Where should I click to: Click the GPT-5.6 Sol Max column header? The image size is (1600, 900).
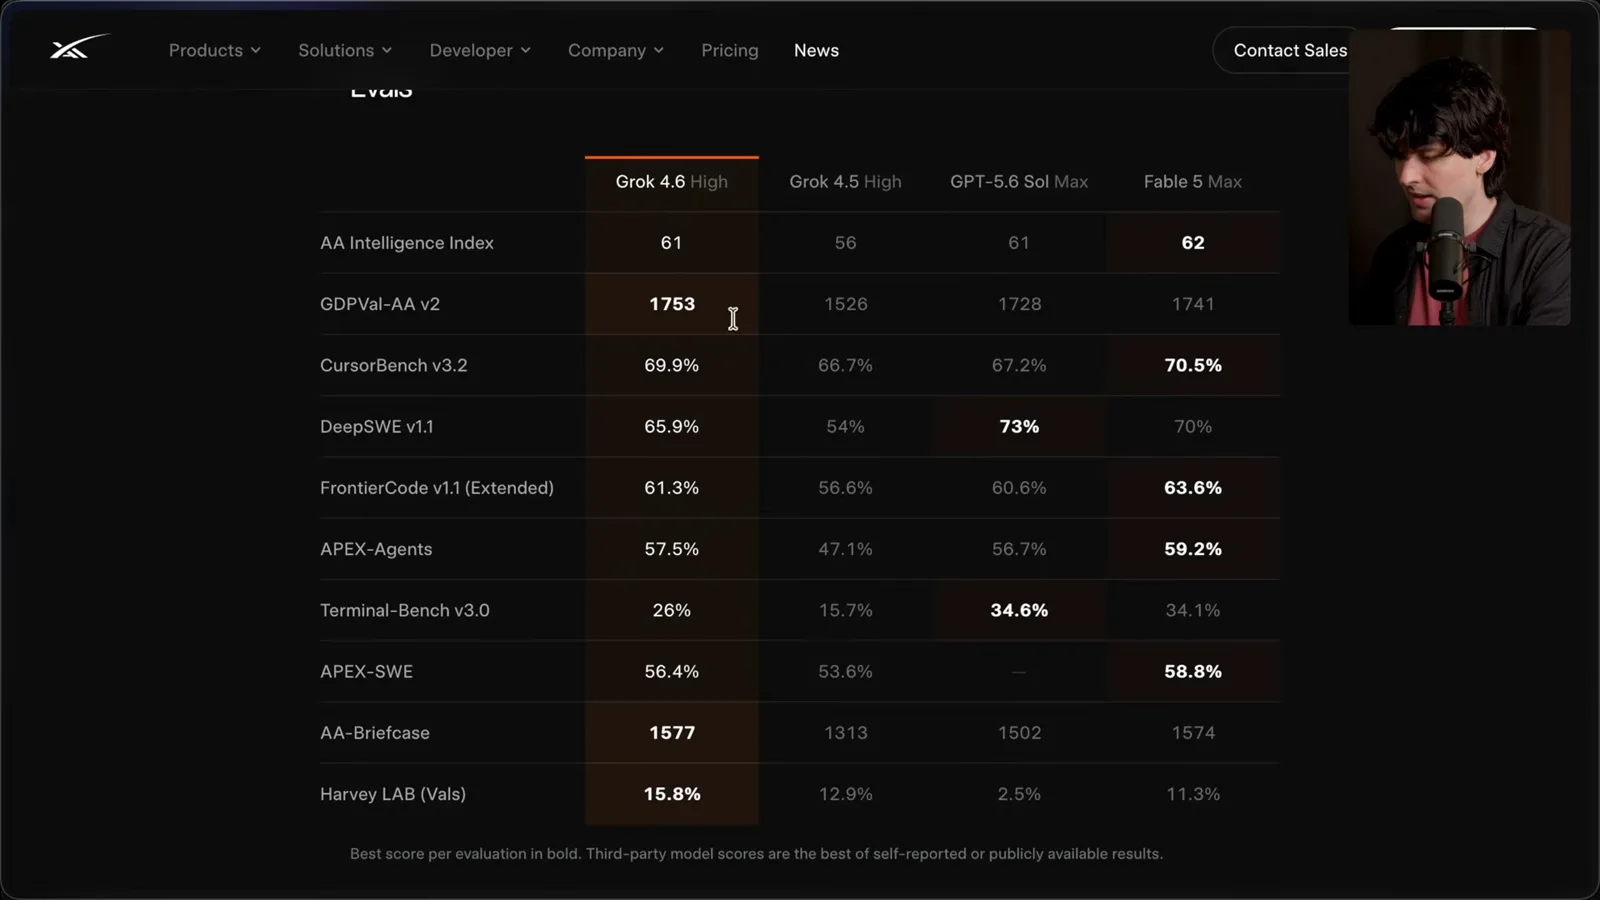1019,182
